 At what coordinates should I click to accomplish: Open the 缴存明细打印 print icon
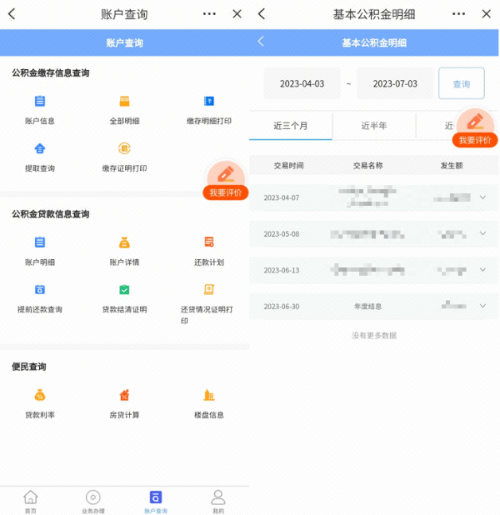point(209,101)
